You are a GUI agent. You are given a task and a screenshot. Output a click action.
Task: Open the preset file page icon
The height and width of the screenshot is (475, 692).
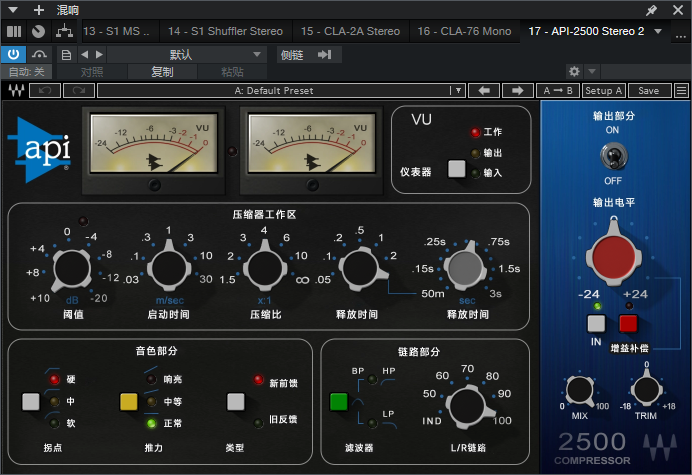[x=66, y=55]
